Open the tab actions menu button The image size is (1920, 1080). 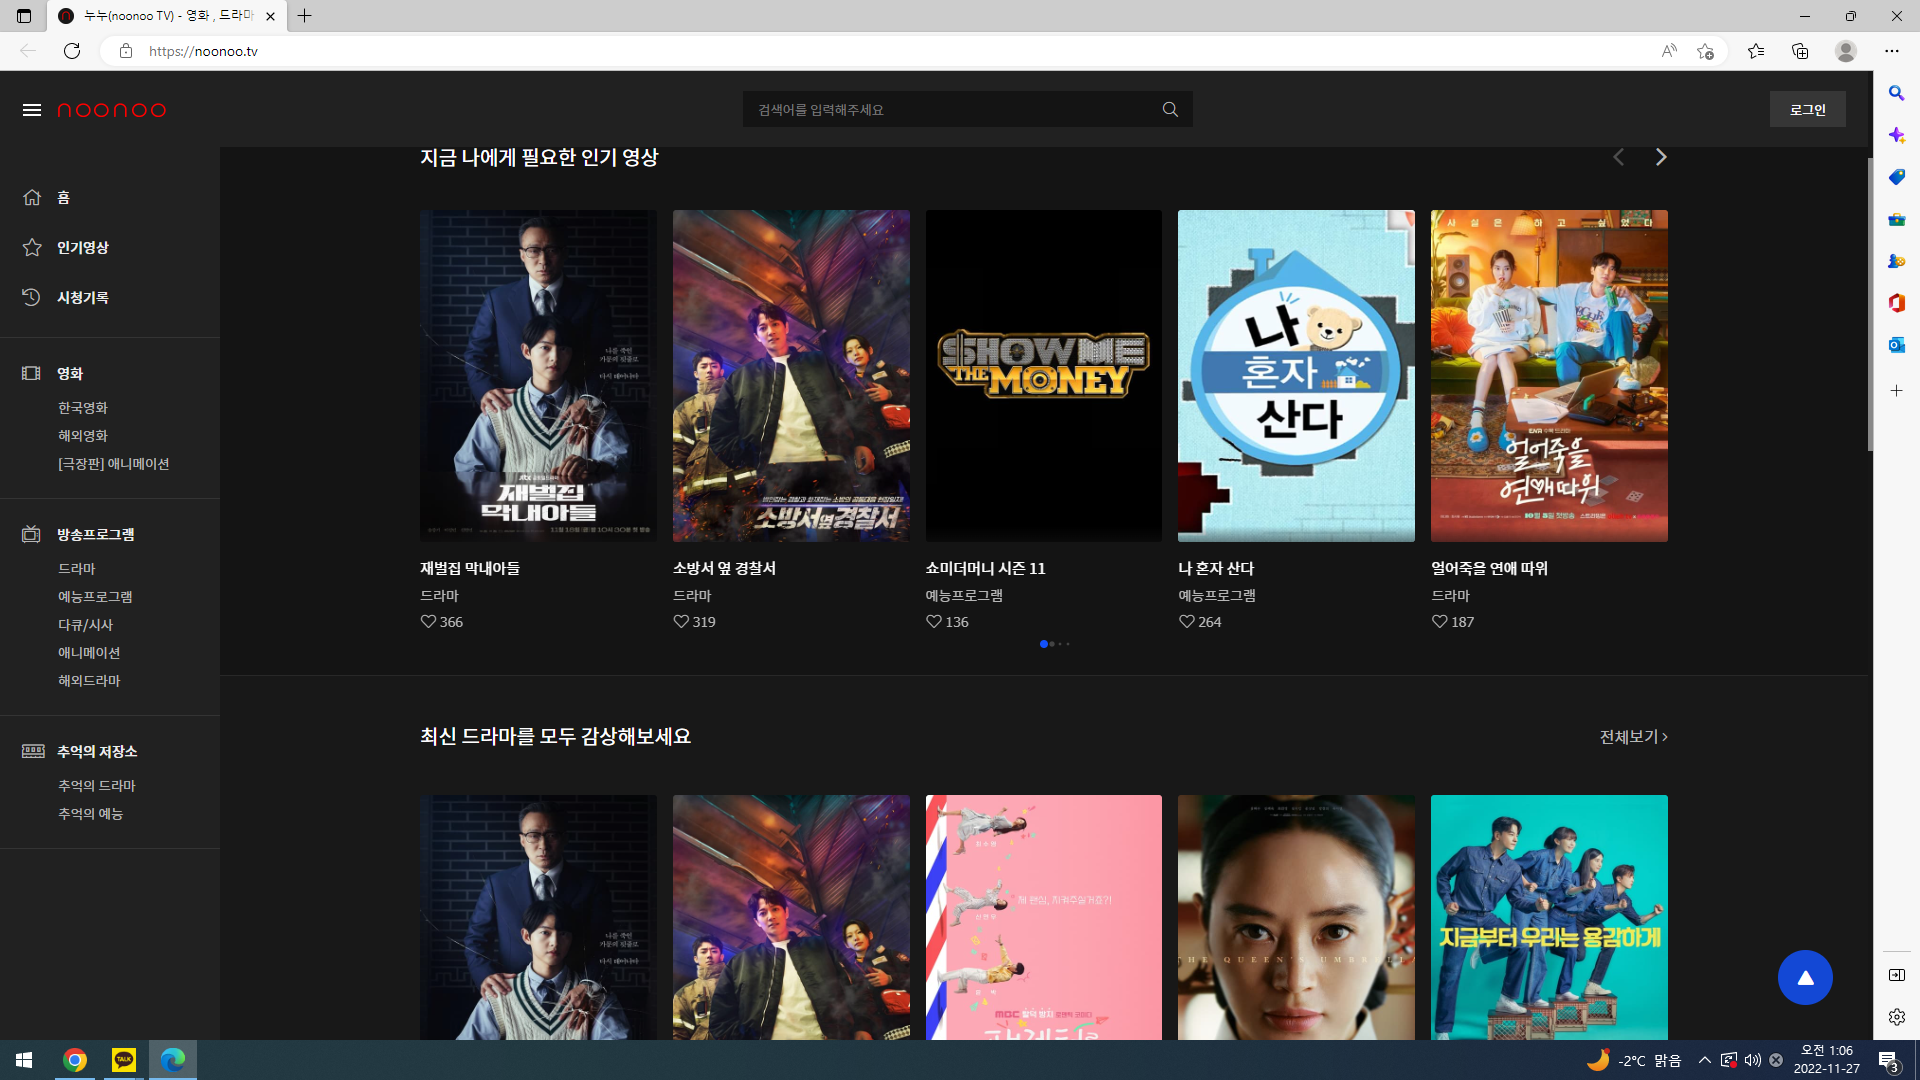coord(24,16)
